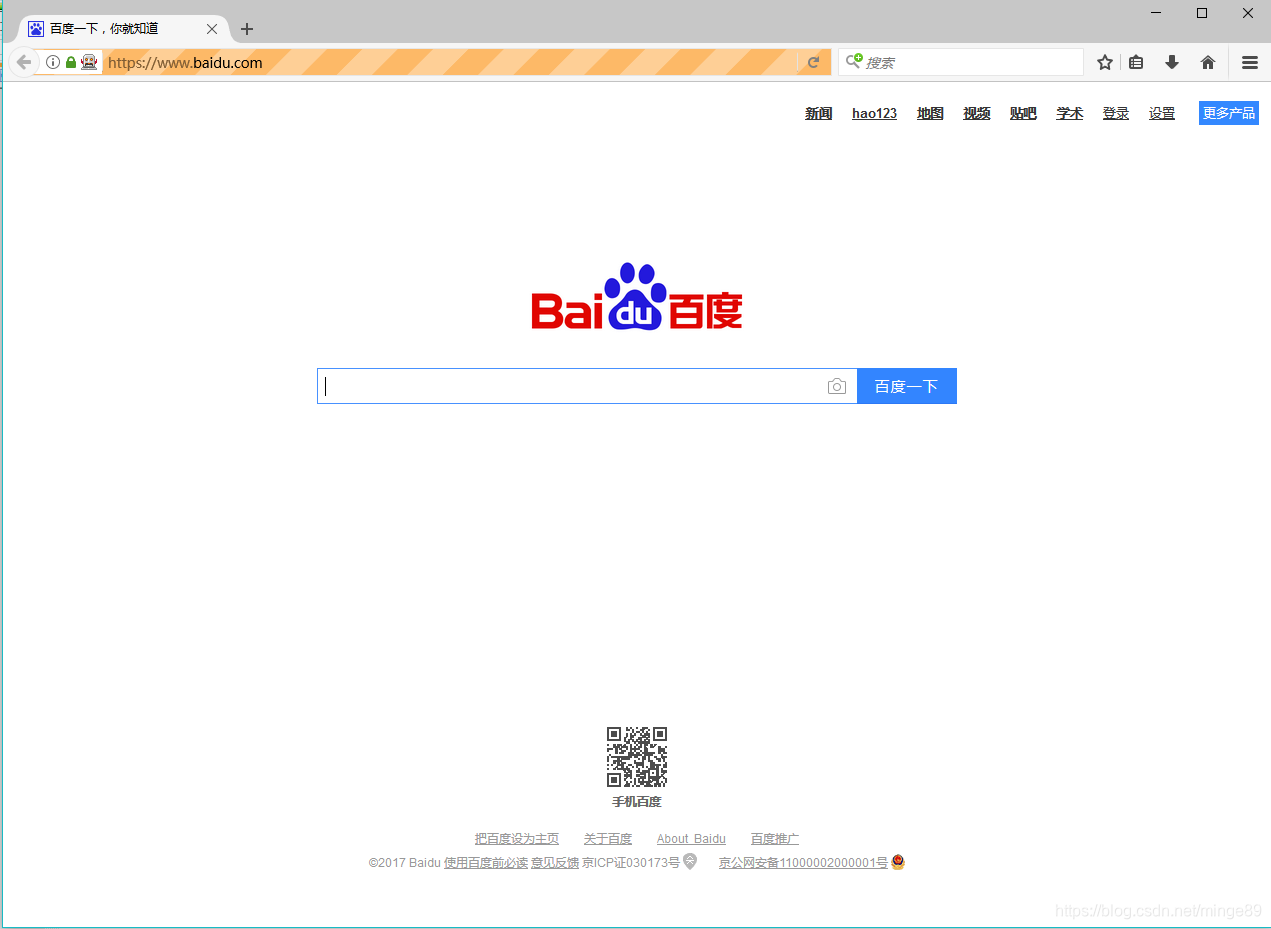Click the URL address field
This screenshot has width=1271, height=929.
click(450, 62)
